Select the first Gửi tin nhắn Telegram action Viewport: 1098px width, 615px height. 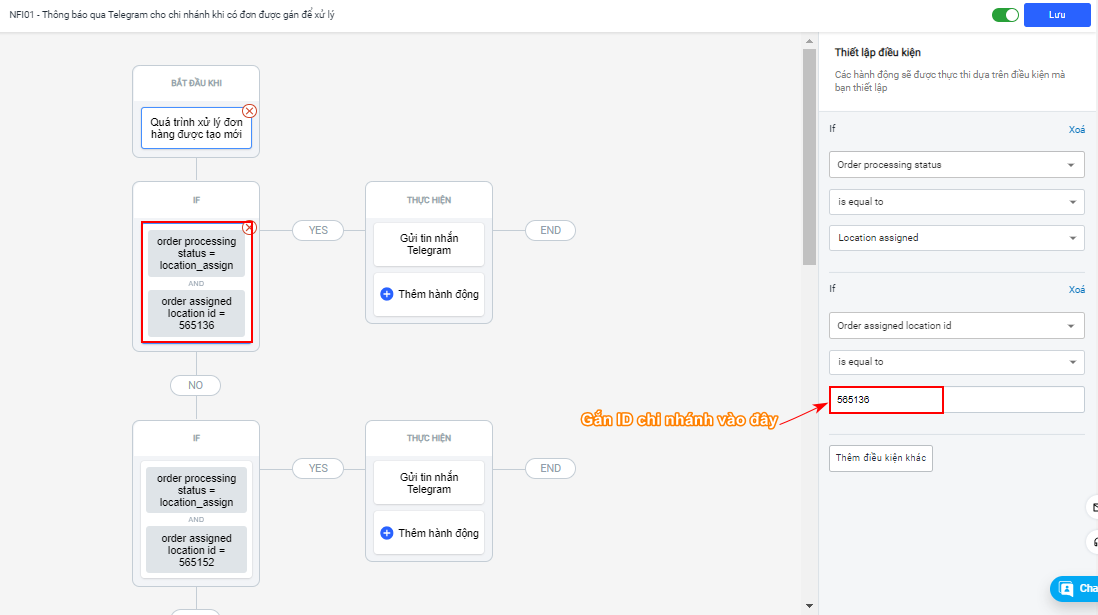[429, 244]
